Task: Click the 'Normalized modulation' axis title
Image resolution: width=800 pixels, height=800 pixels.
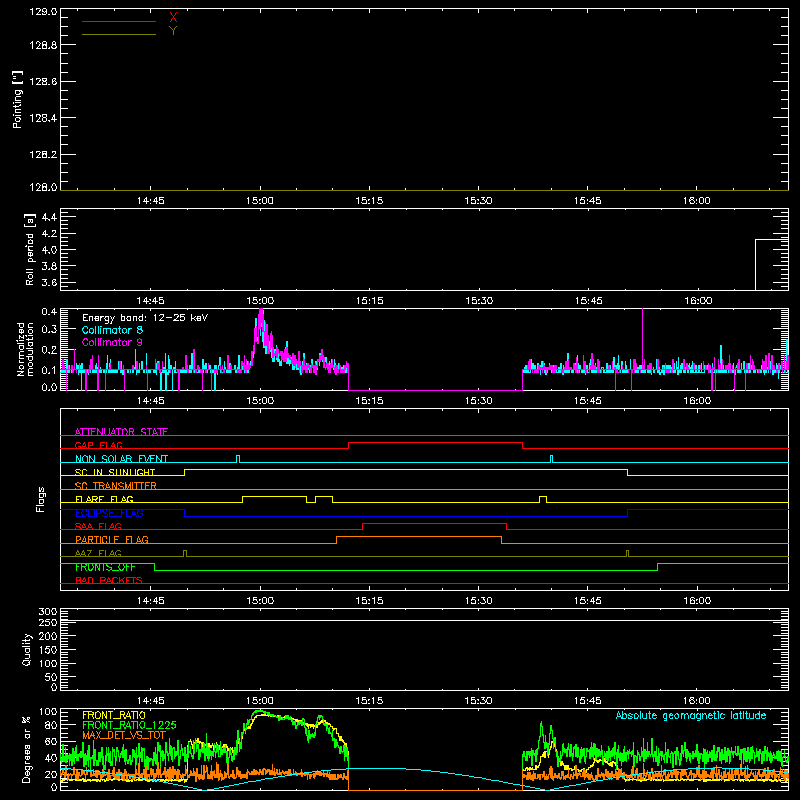Action: click(25, 349)
